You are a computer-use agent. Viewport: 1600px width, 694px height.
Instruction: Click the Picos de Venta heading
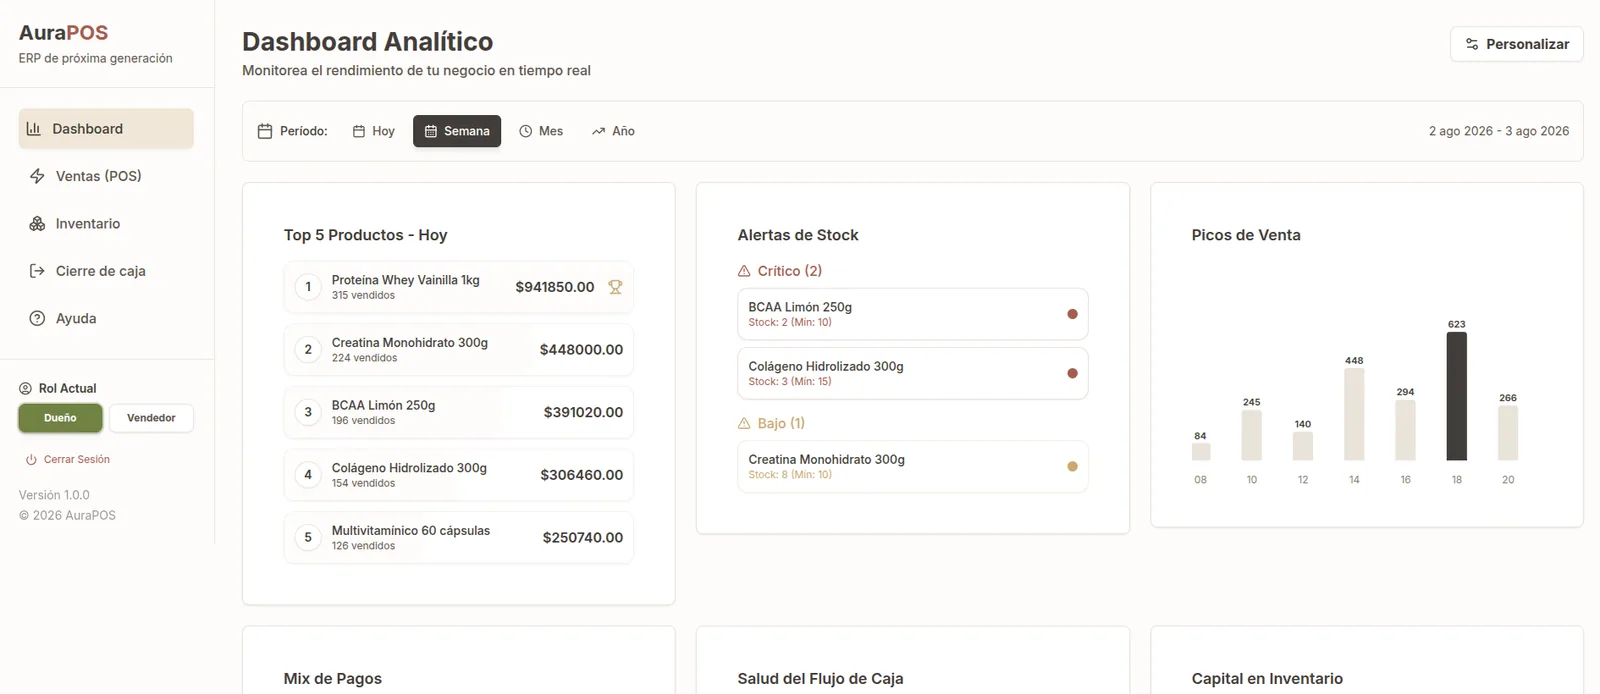pos(1246,235)
